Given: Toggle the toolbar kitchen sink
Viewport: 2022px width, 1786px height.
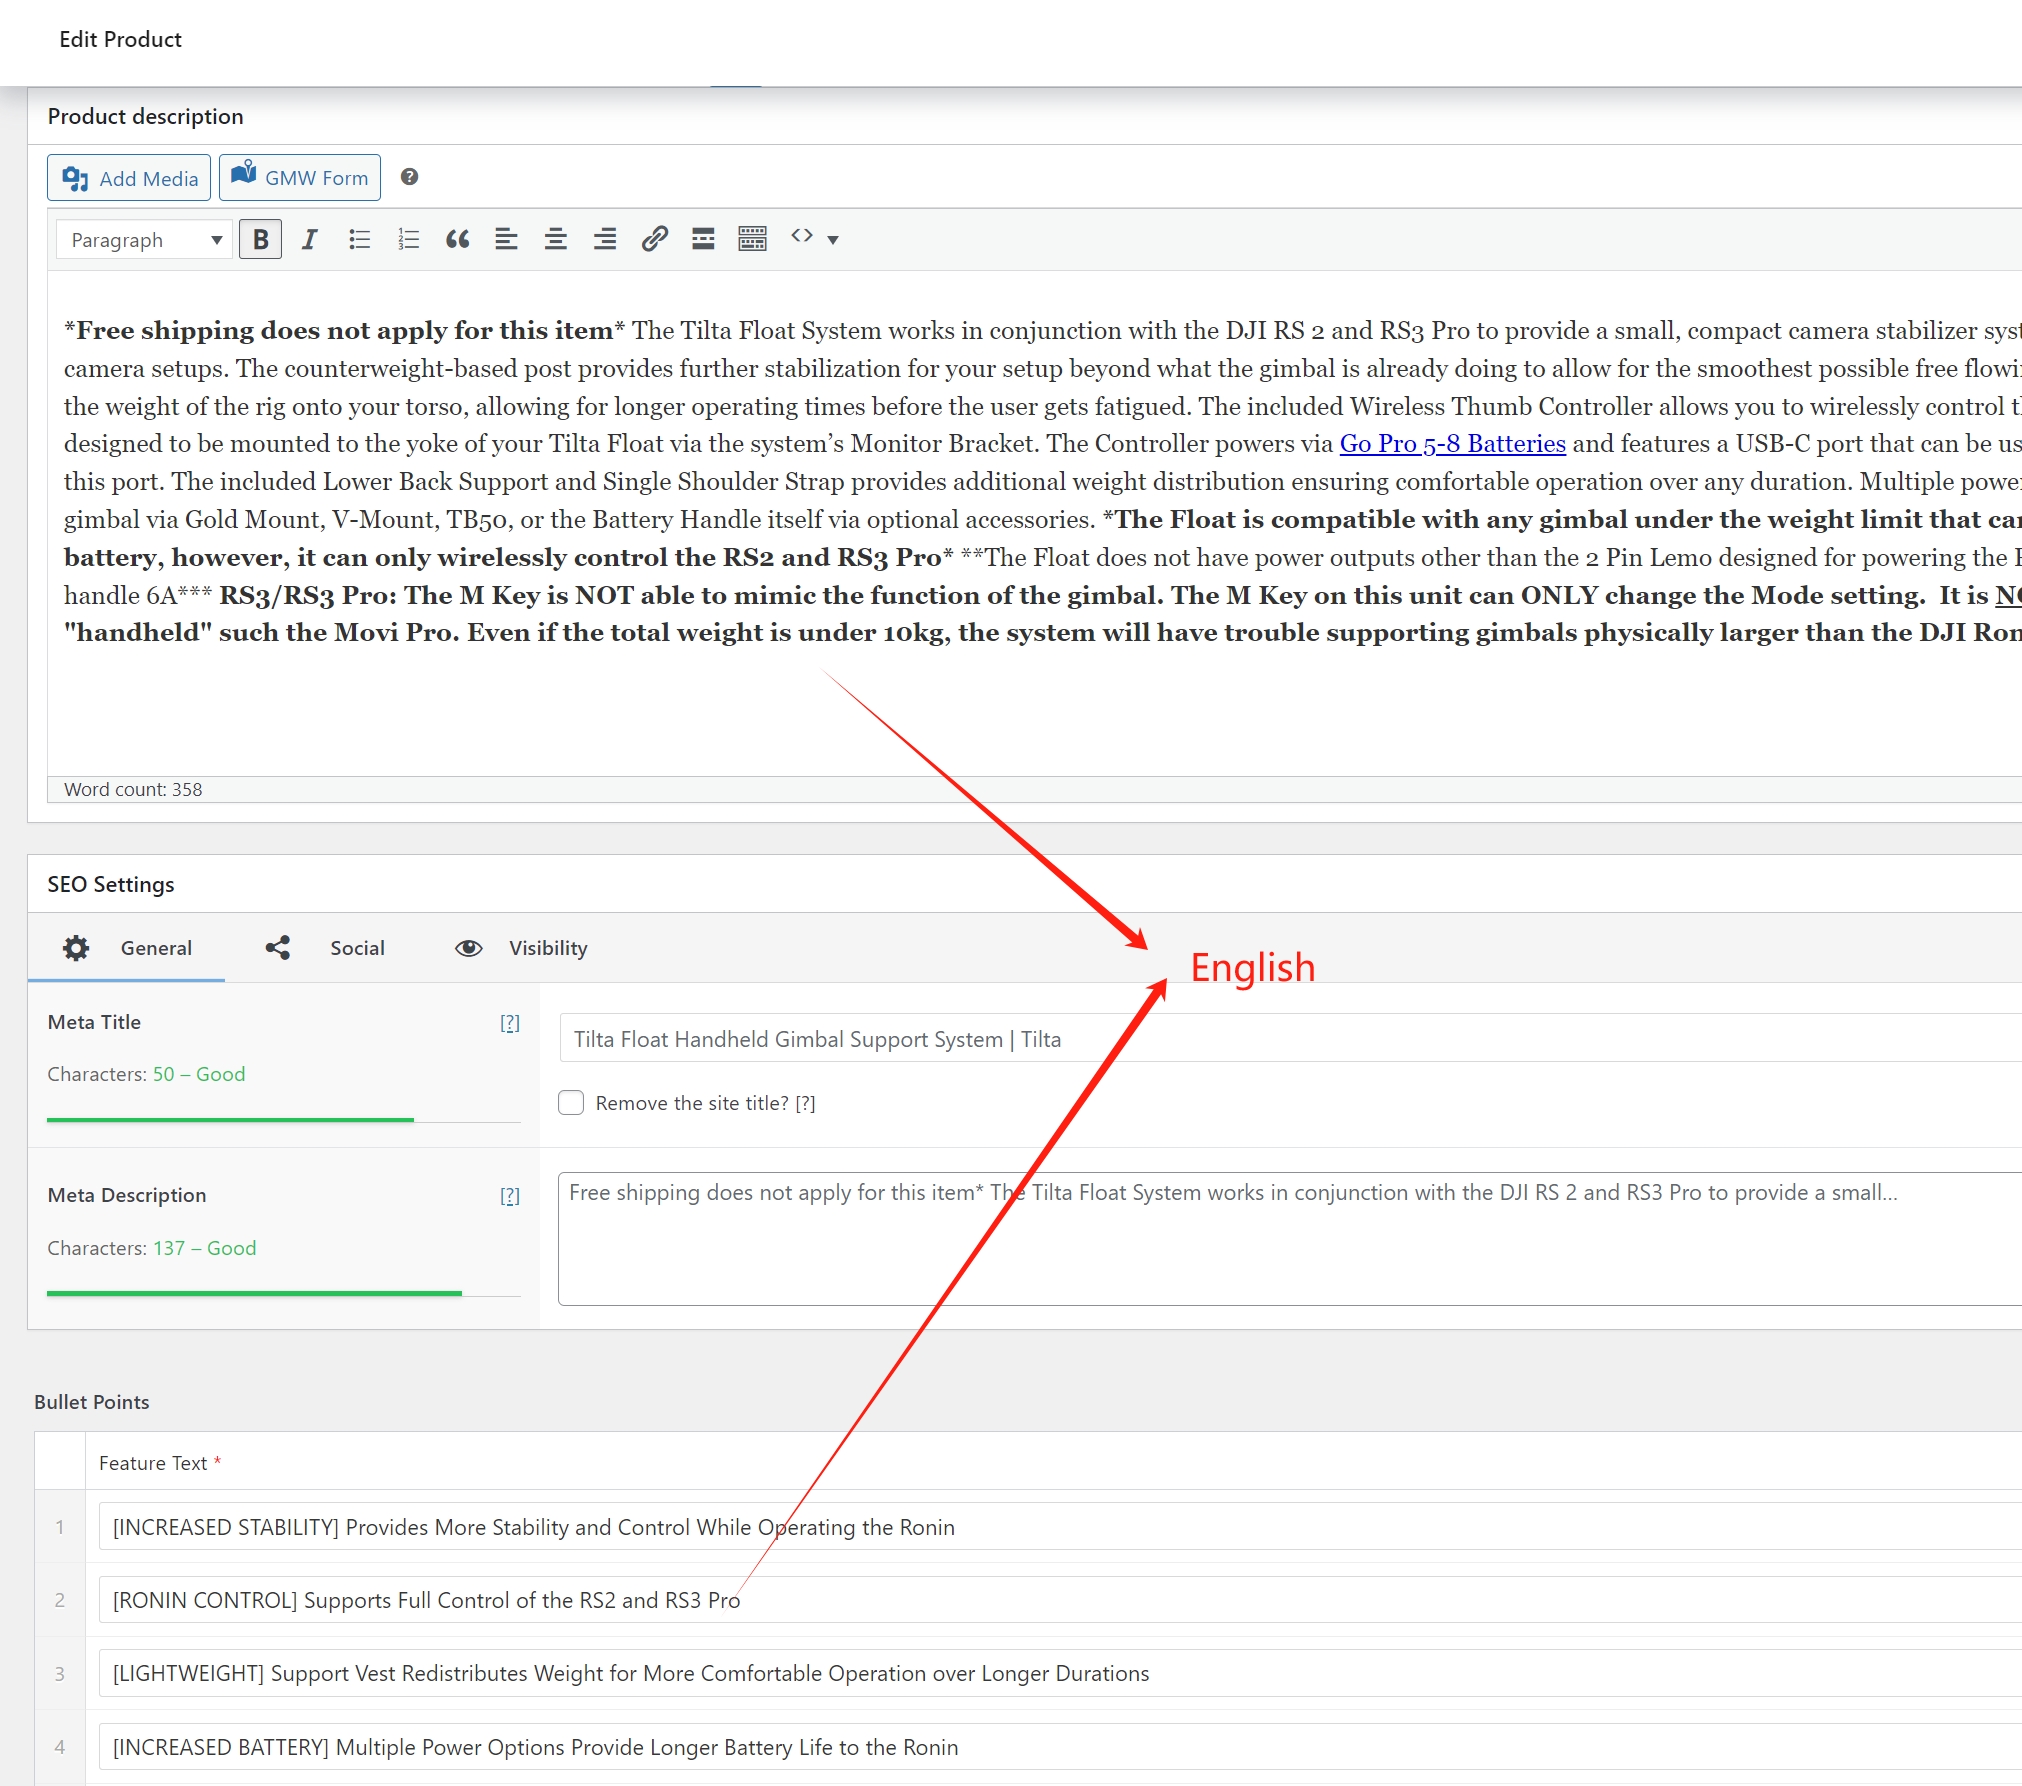Looking at the screenshot, I should point(752,239).
